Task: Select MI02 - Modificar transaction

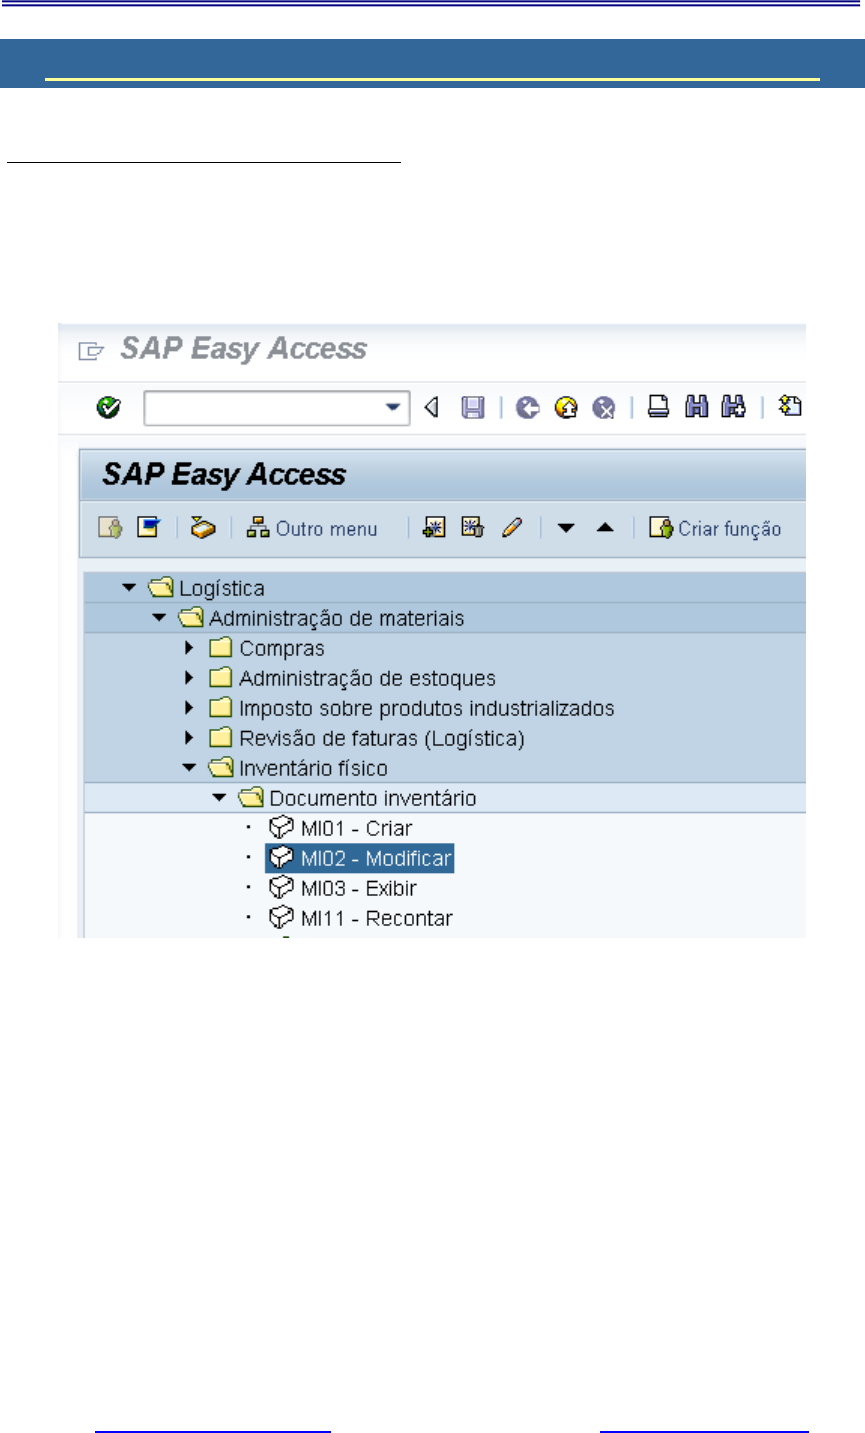Action: 376,858
